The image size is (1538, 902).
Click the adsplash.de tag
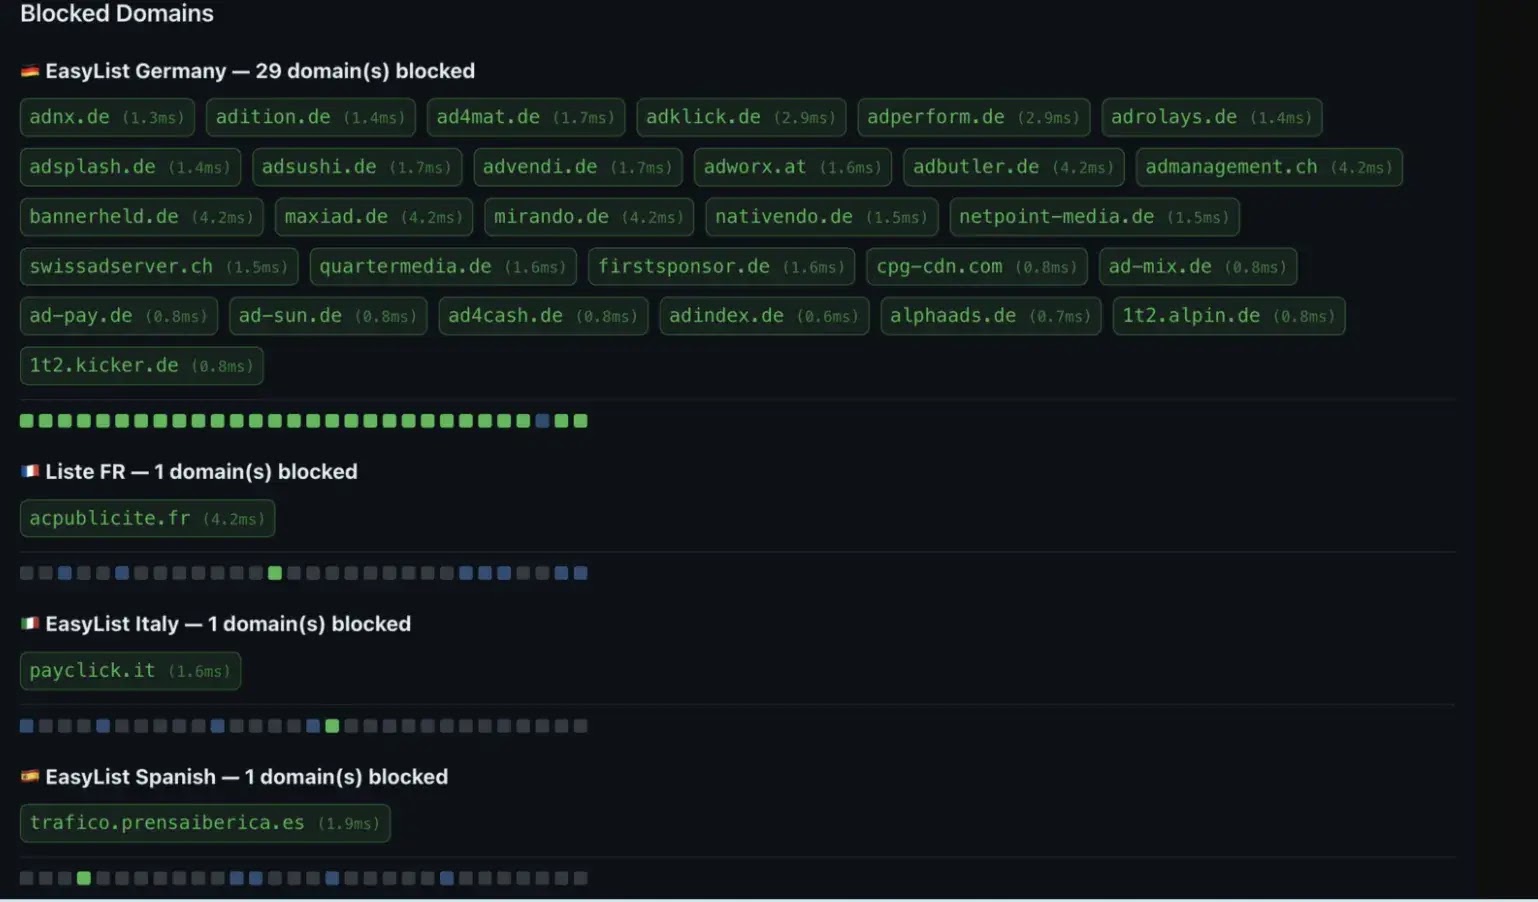pos(130,167)
